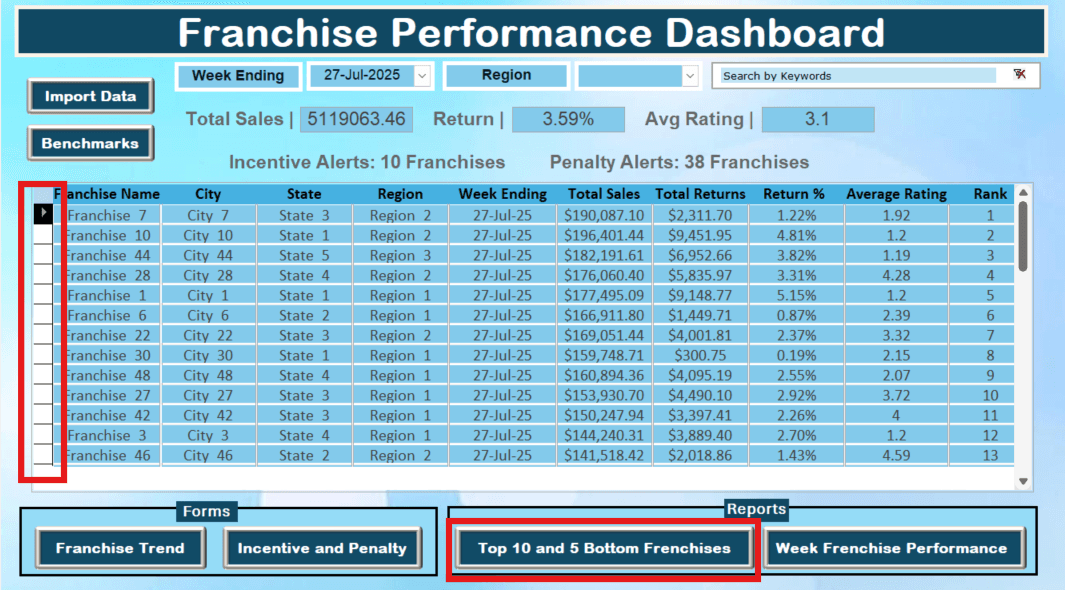The width and height of the screenshot is (1065, 590).
Task: Select the Franchise 7 record selector
Action: (x=42, y=214)
